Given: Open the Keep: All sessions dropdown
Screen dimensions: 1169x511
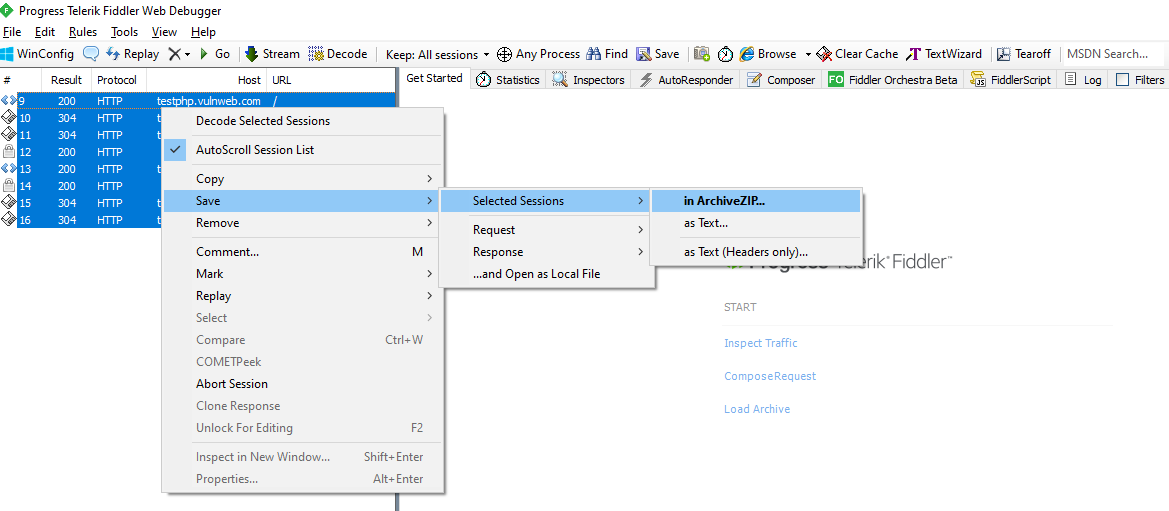Looking at the screenshot, I should (x=438, y=54).
